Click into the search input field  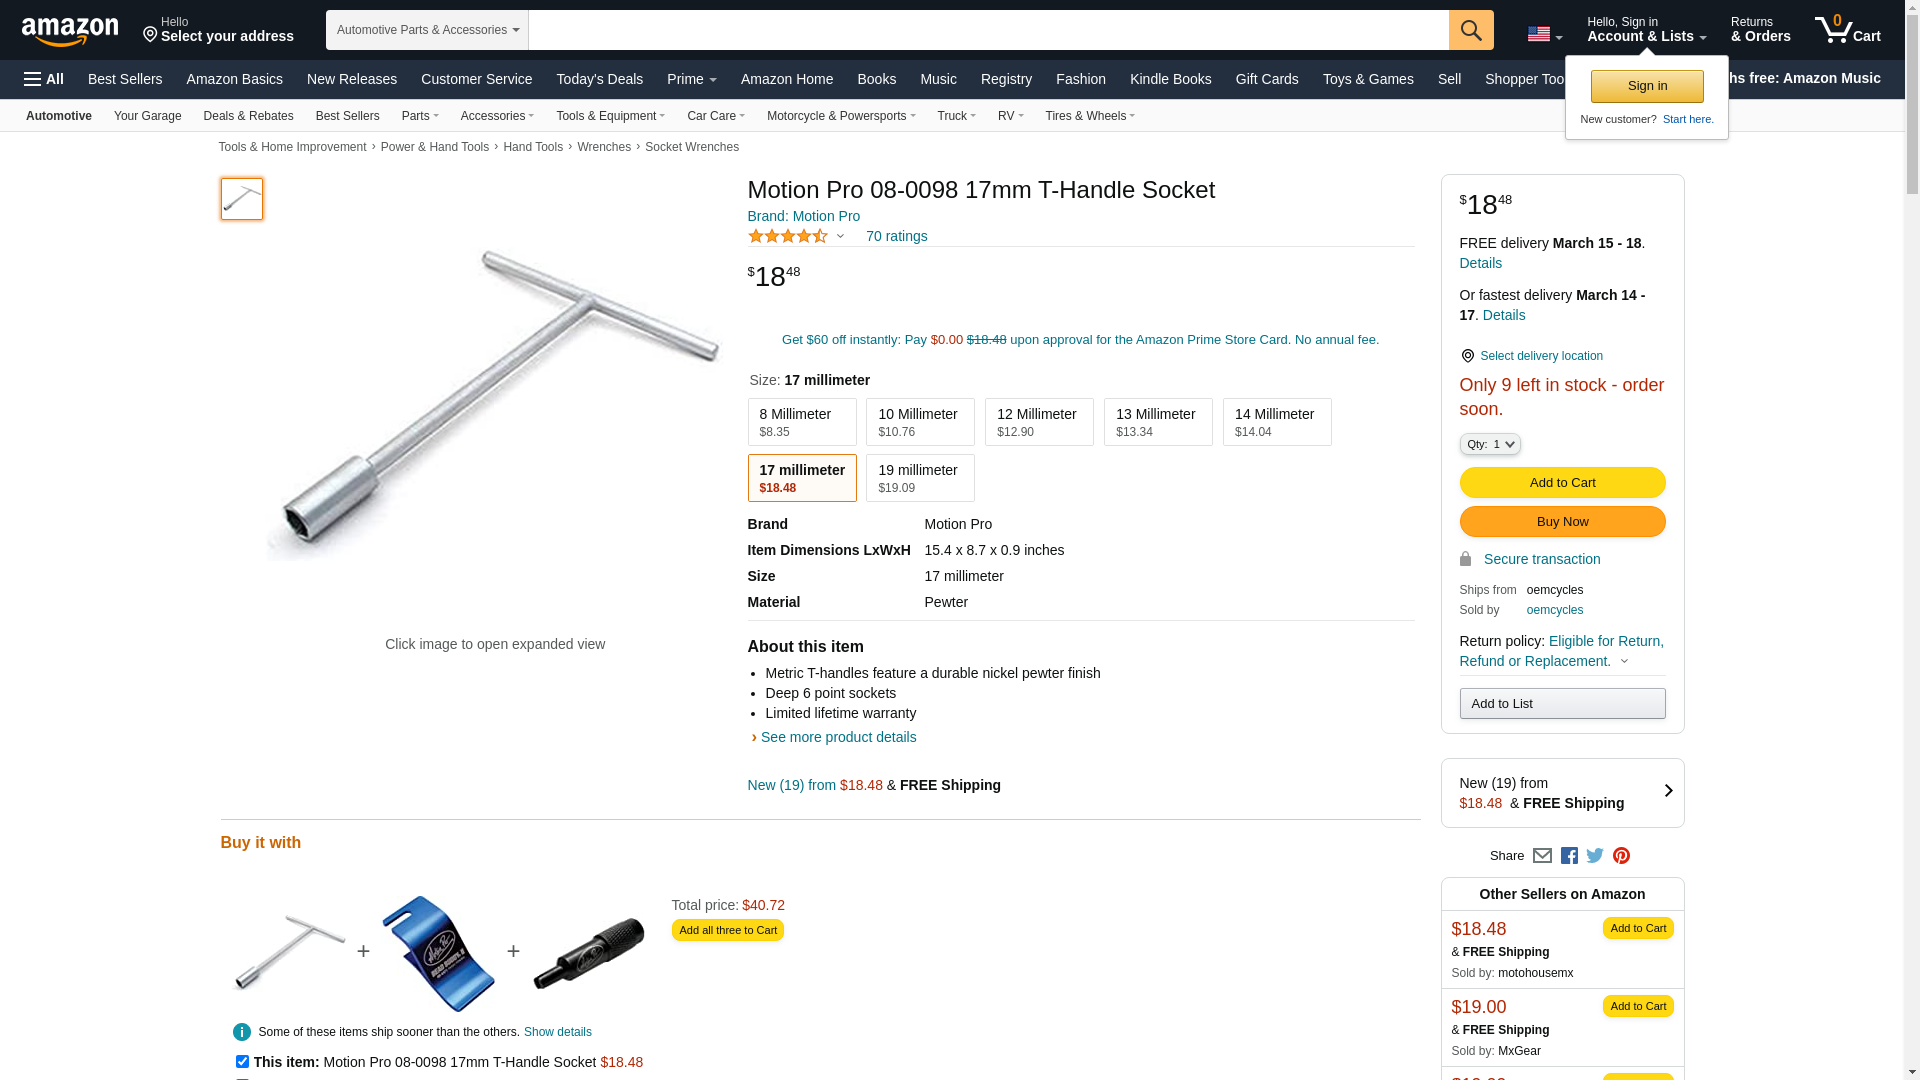click(x=988, y=30)
